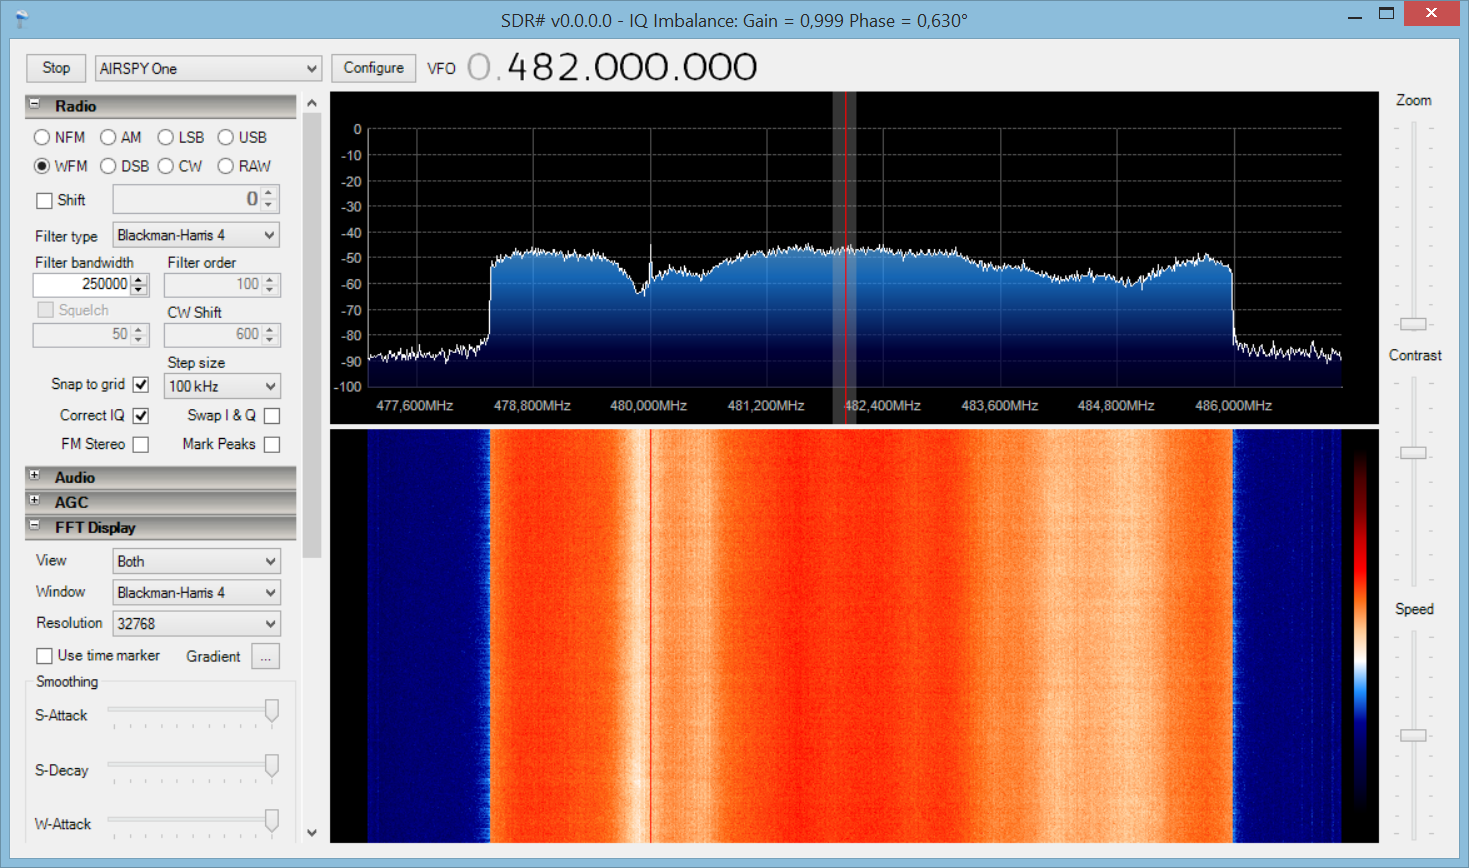Toggle the Correct IQ checkbox
Screen dimensions: 1469x868
(x=141, y=415)
